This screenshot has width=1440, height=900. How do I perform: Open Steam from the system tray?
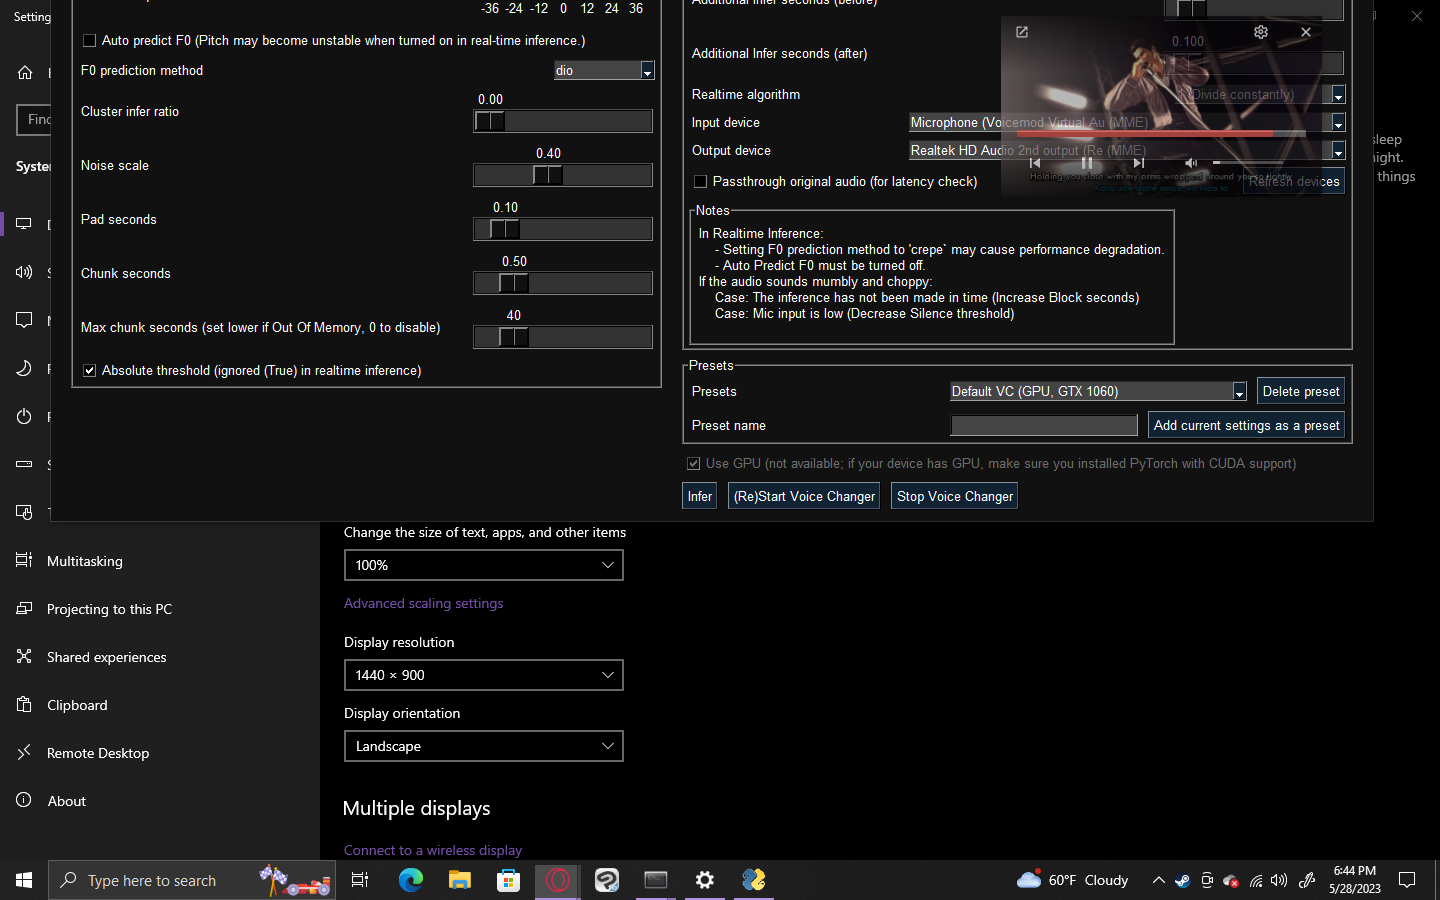tap(1182, 880)
